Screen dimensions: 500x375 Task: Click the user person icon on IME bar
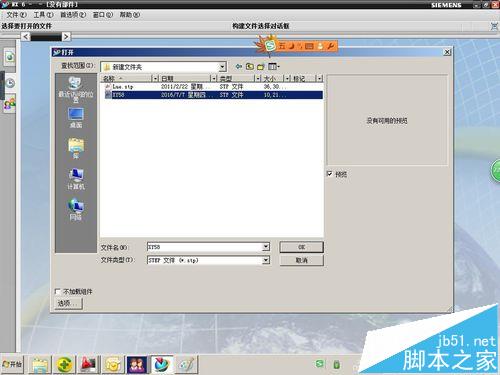tap(320, 46)
